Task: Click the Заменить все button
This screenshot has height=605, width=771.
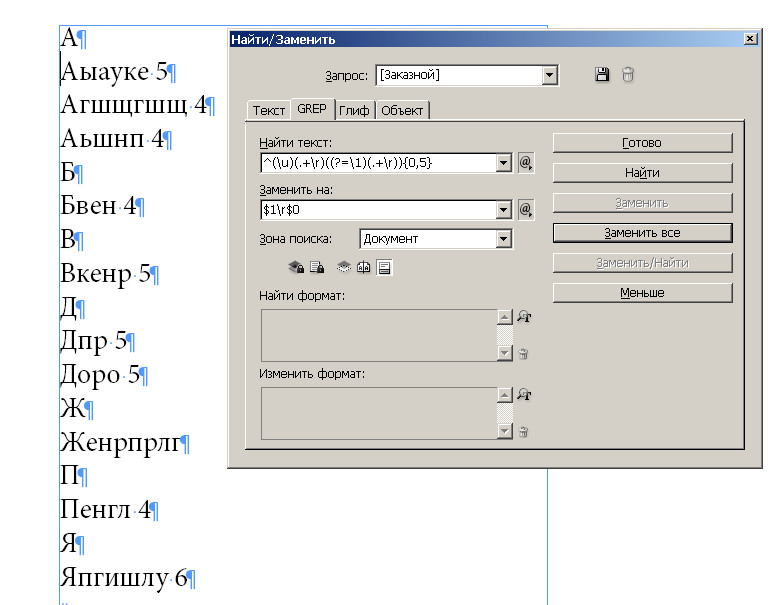Action: coord(642,233)
